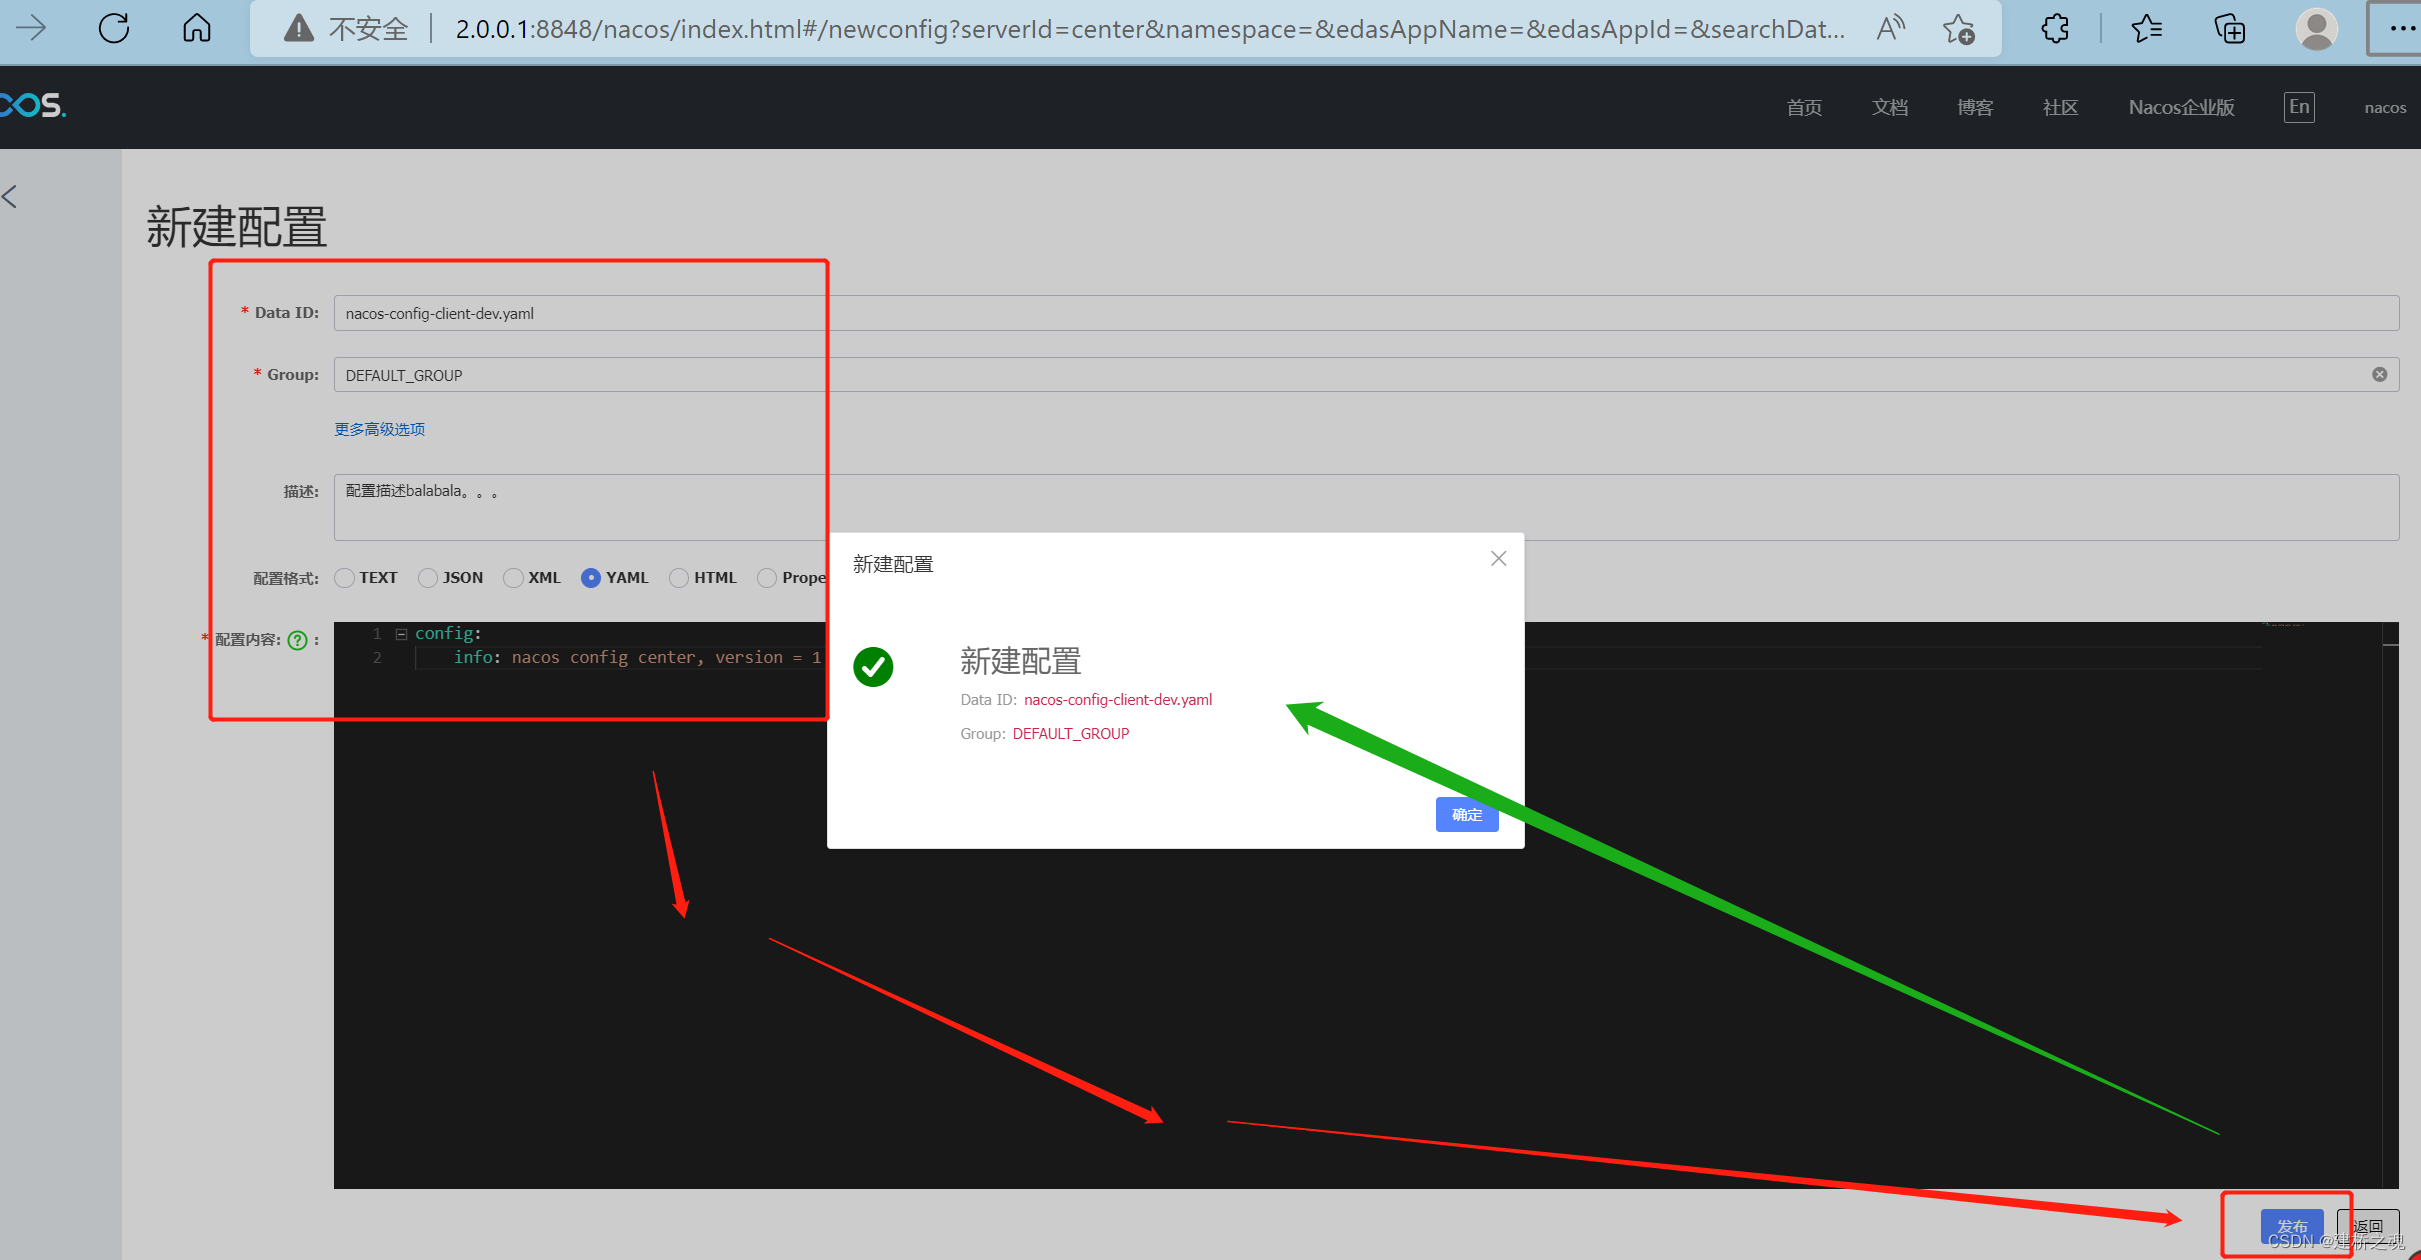Click the Nacos logo
The width and height of the screenshot is (2421, 1260).
33,105
